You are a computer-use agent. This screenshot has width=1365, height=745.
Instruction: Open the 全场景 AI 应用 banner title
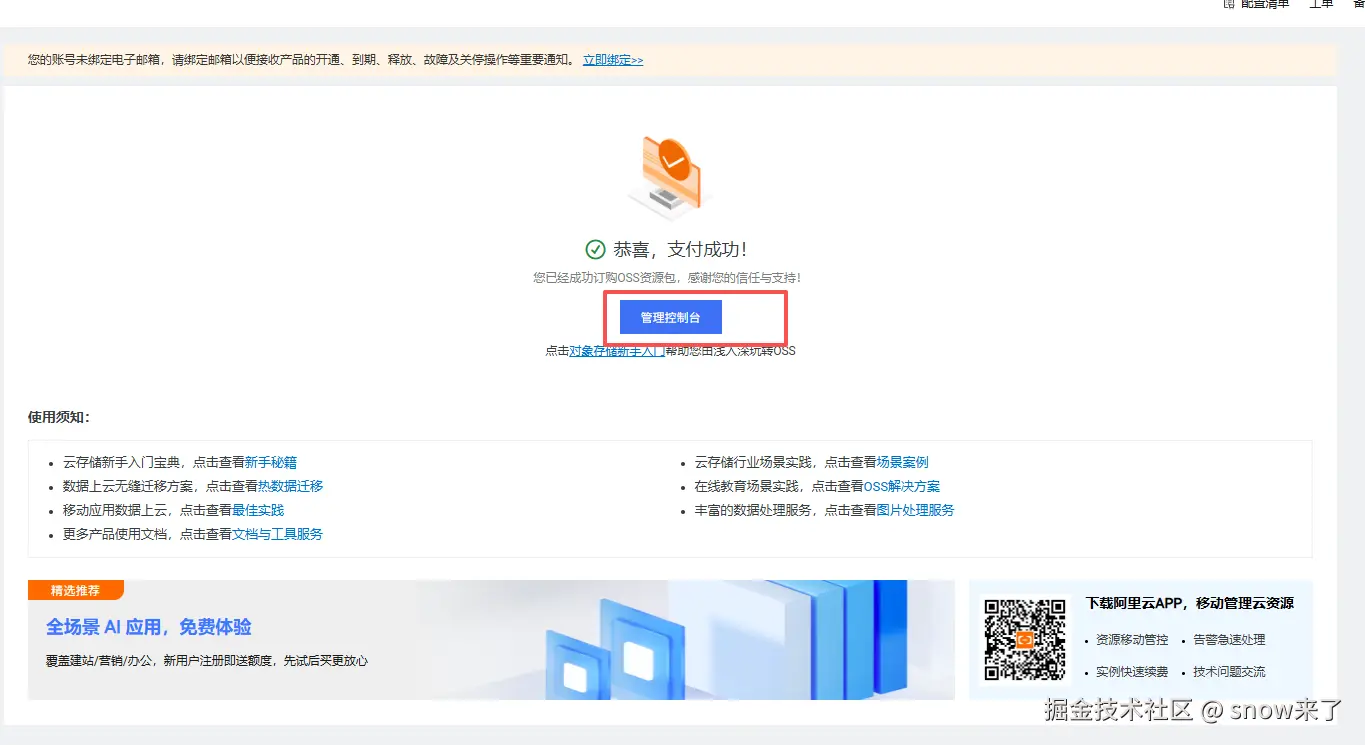point(149,627)
